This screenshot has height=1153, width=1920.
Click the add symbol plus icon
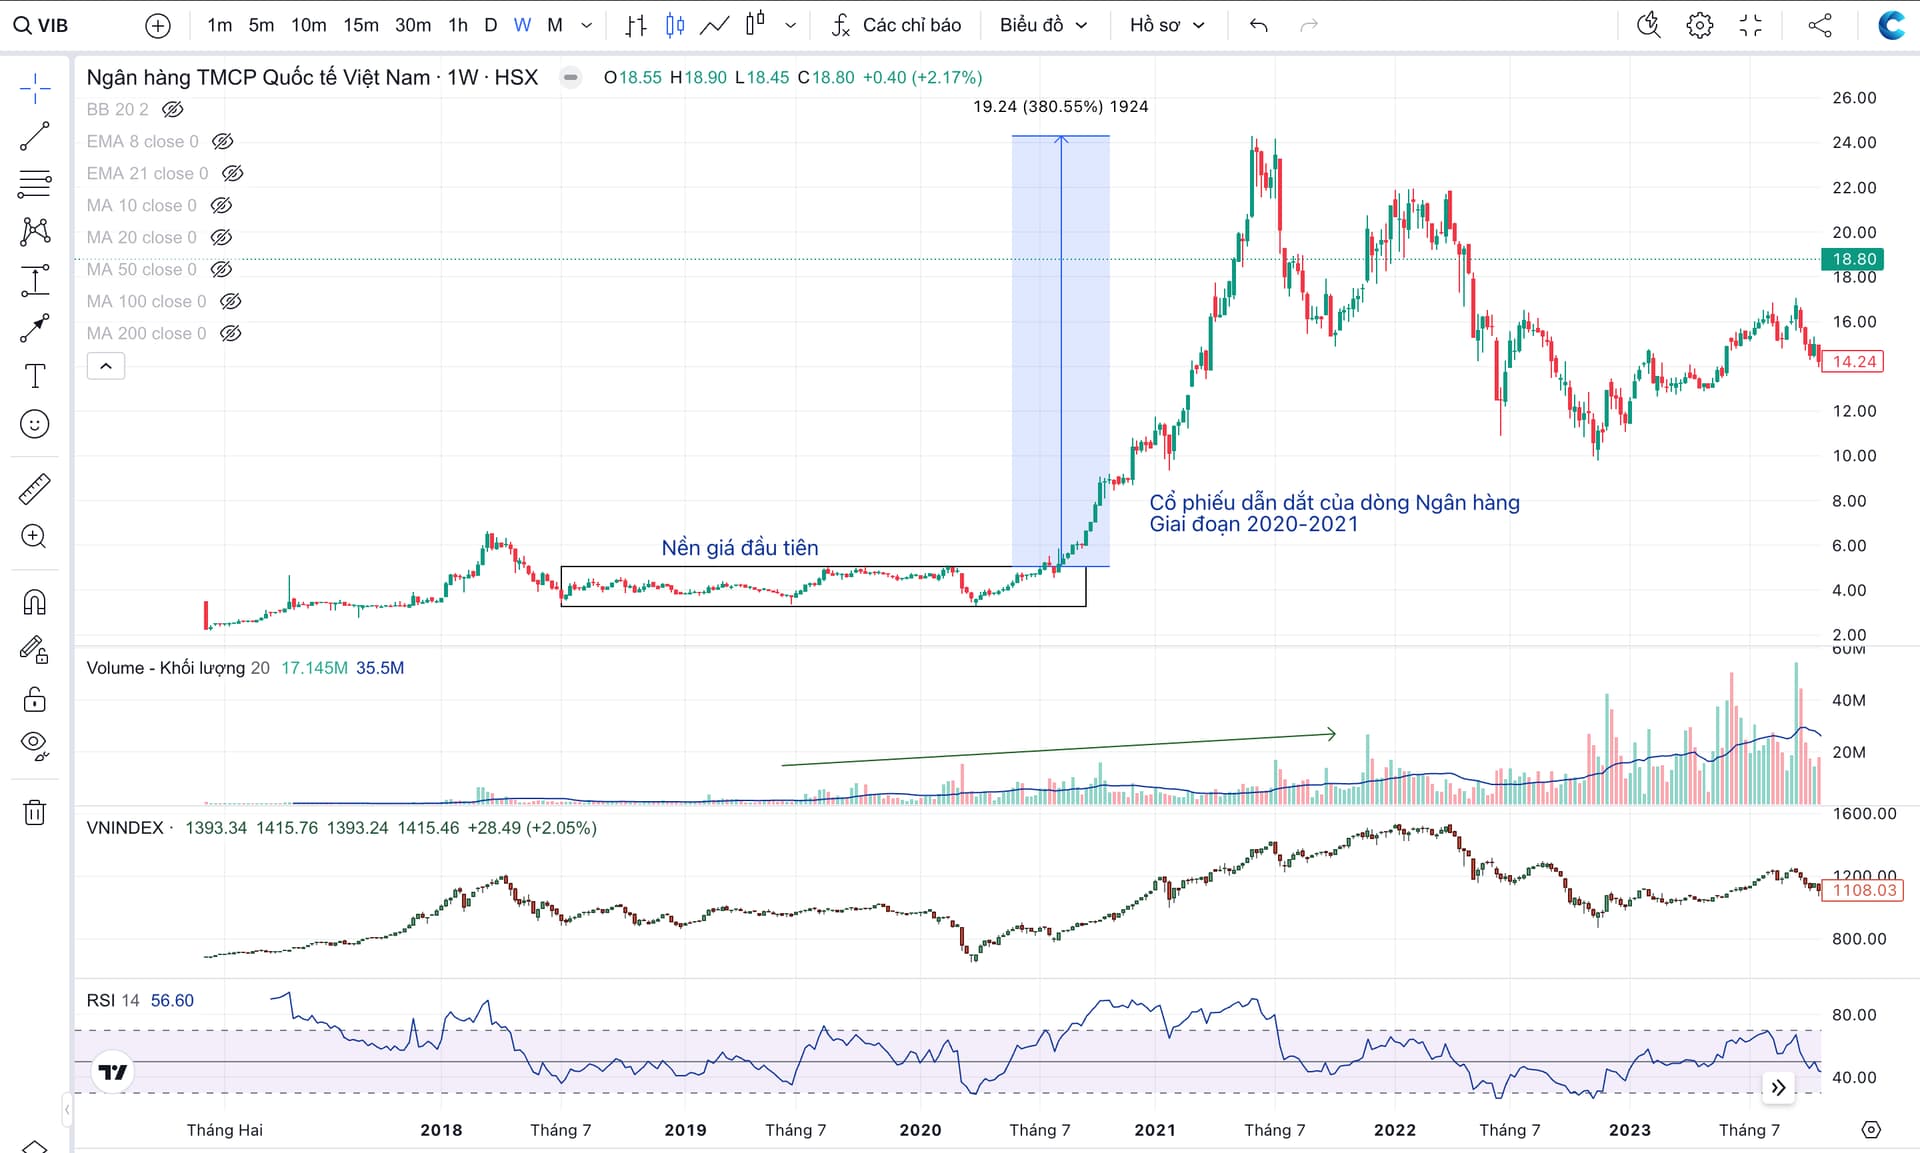click(158, 25)
